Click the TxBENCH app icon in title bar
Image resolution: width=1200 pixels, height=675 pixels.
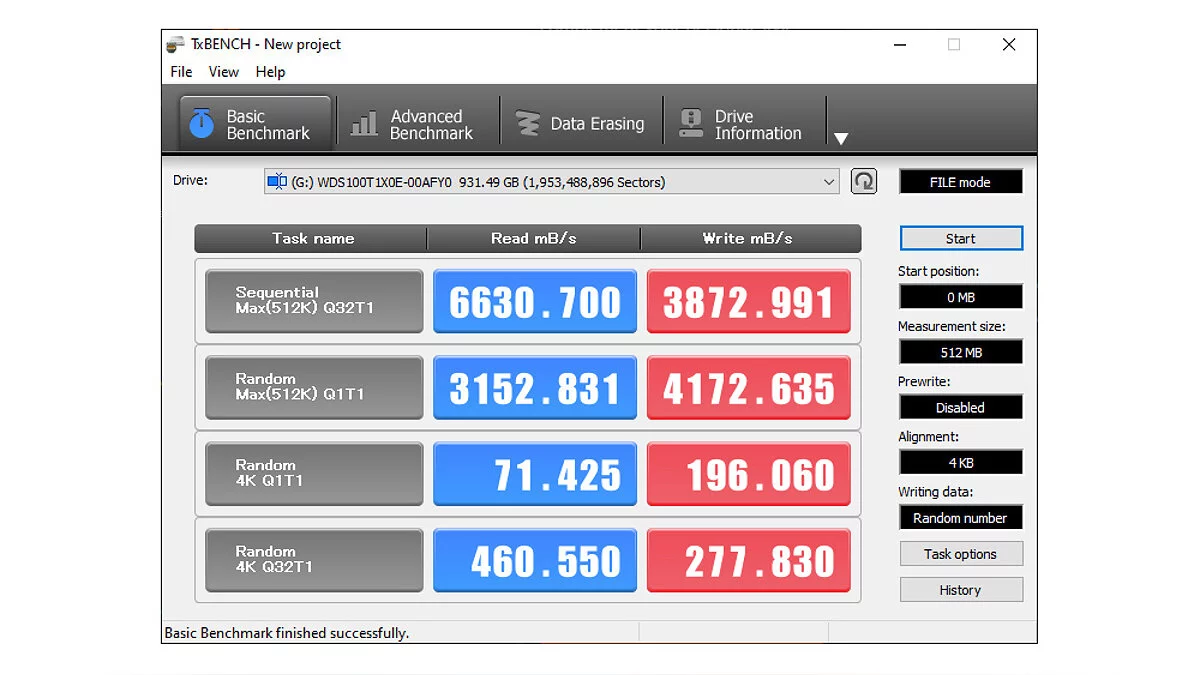176,45
